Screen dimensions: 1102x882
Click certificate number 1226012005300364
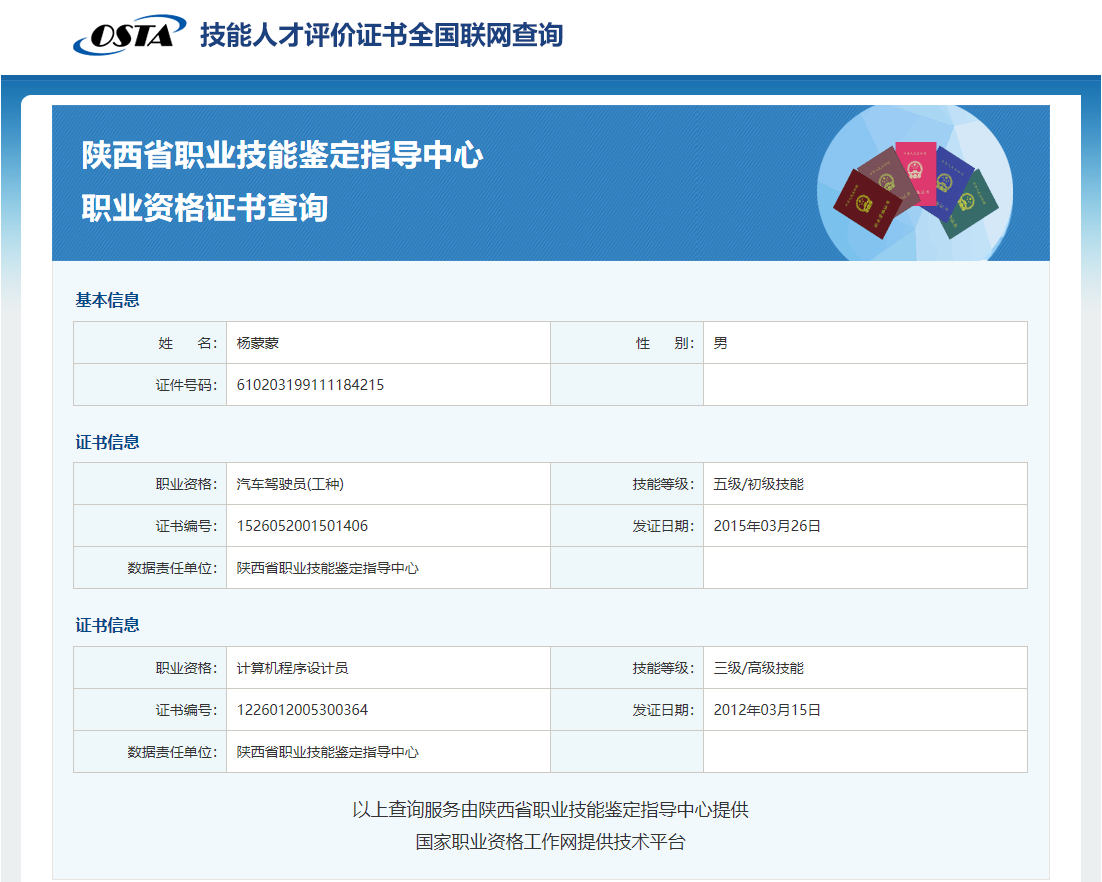coord(302,709)
